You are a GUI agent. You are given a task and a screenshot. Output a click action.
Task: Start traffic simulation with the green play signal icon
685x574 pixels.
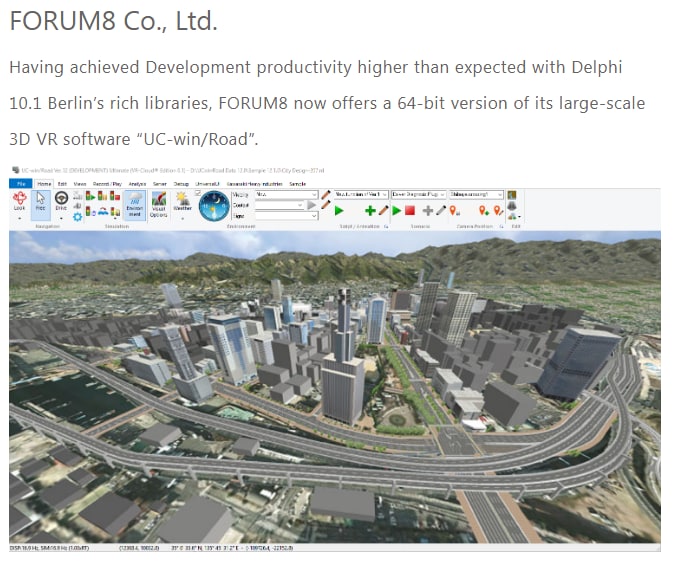(x=90, y=196)
